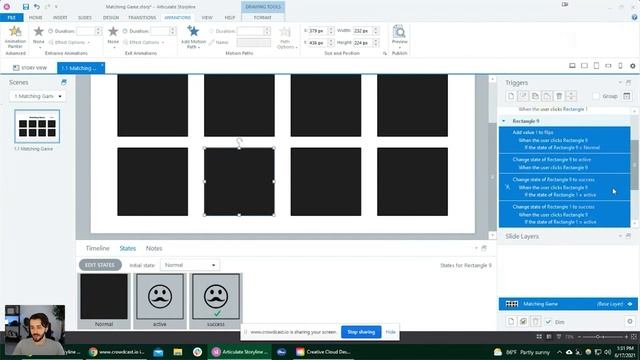Open Chrome crowdcast window from the taskbar

[x=117, y=352]
